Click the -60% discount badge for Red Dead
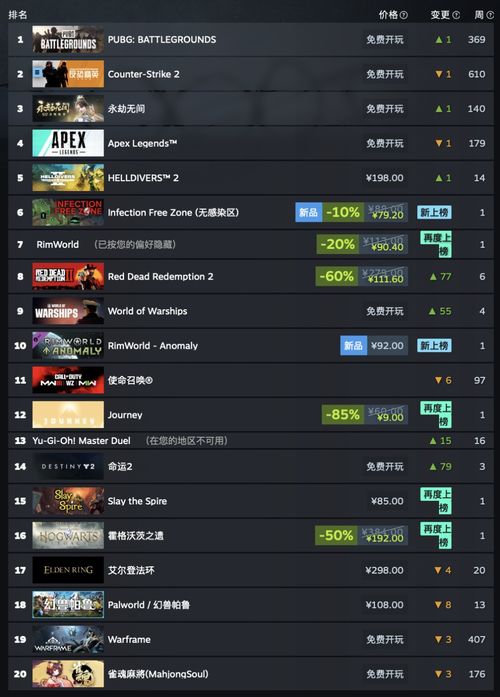Viewport: 500px width, 697px height. (x=336, y=276)
